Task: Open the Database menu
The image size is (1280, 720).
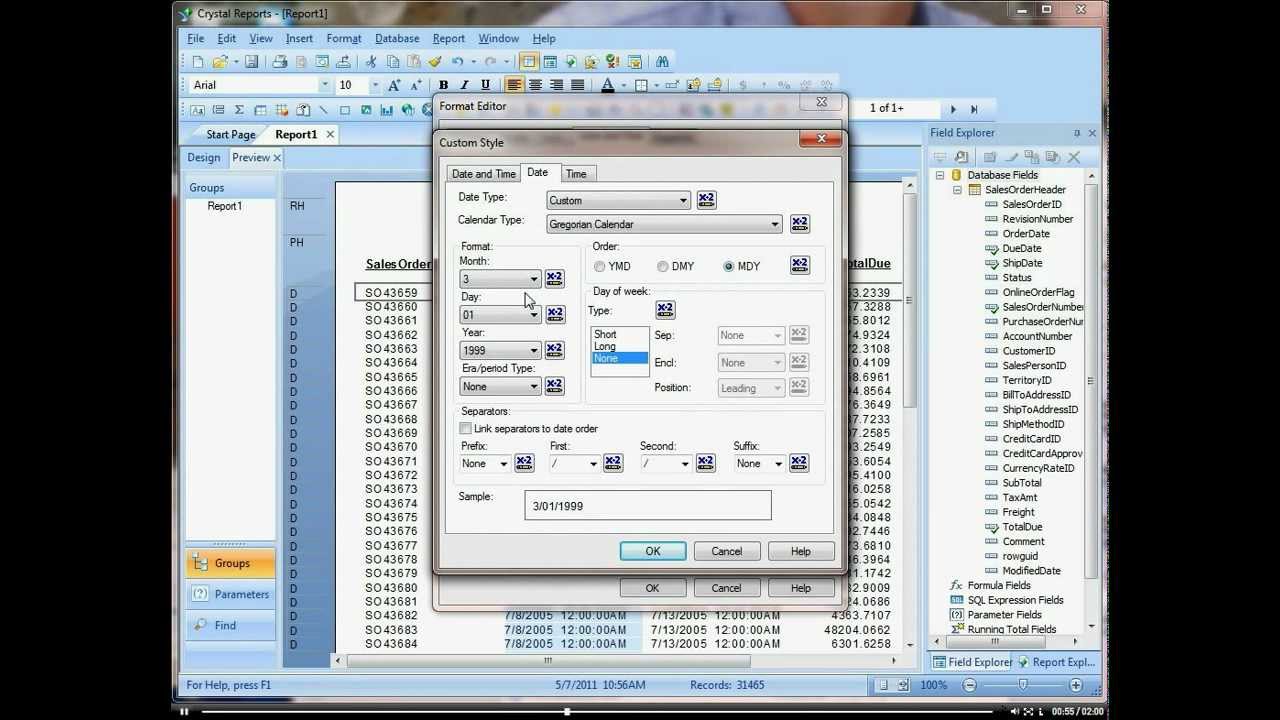Action: pyautogui.click(x=397, y=39)
